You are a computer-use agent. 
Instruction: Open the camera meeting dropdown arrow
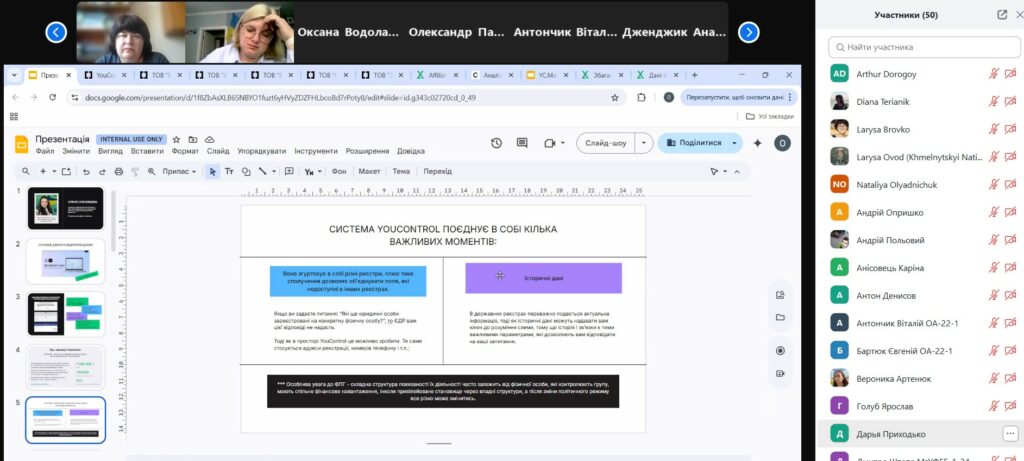click(x=563, y=143)
